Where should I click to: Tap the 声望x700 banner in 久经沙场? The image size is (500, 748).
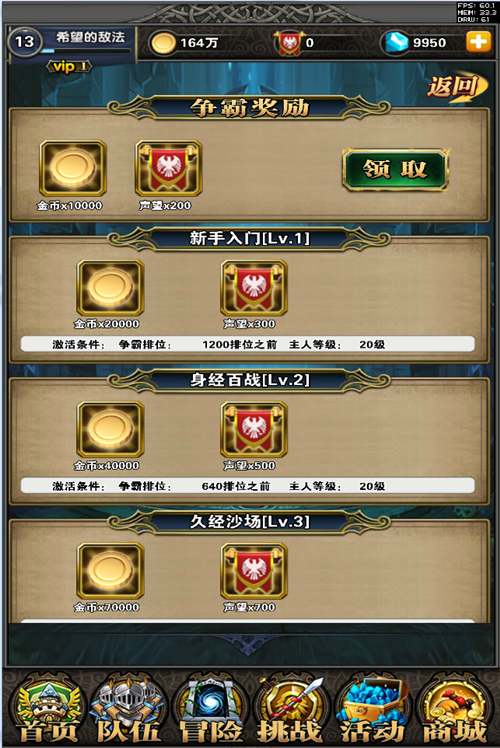(x=254, y=571)
